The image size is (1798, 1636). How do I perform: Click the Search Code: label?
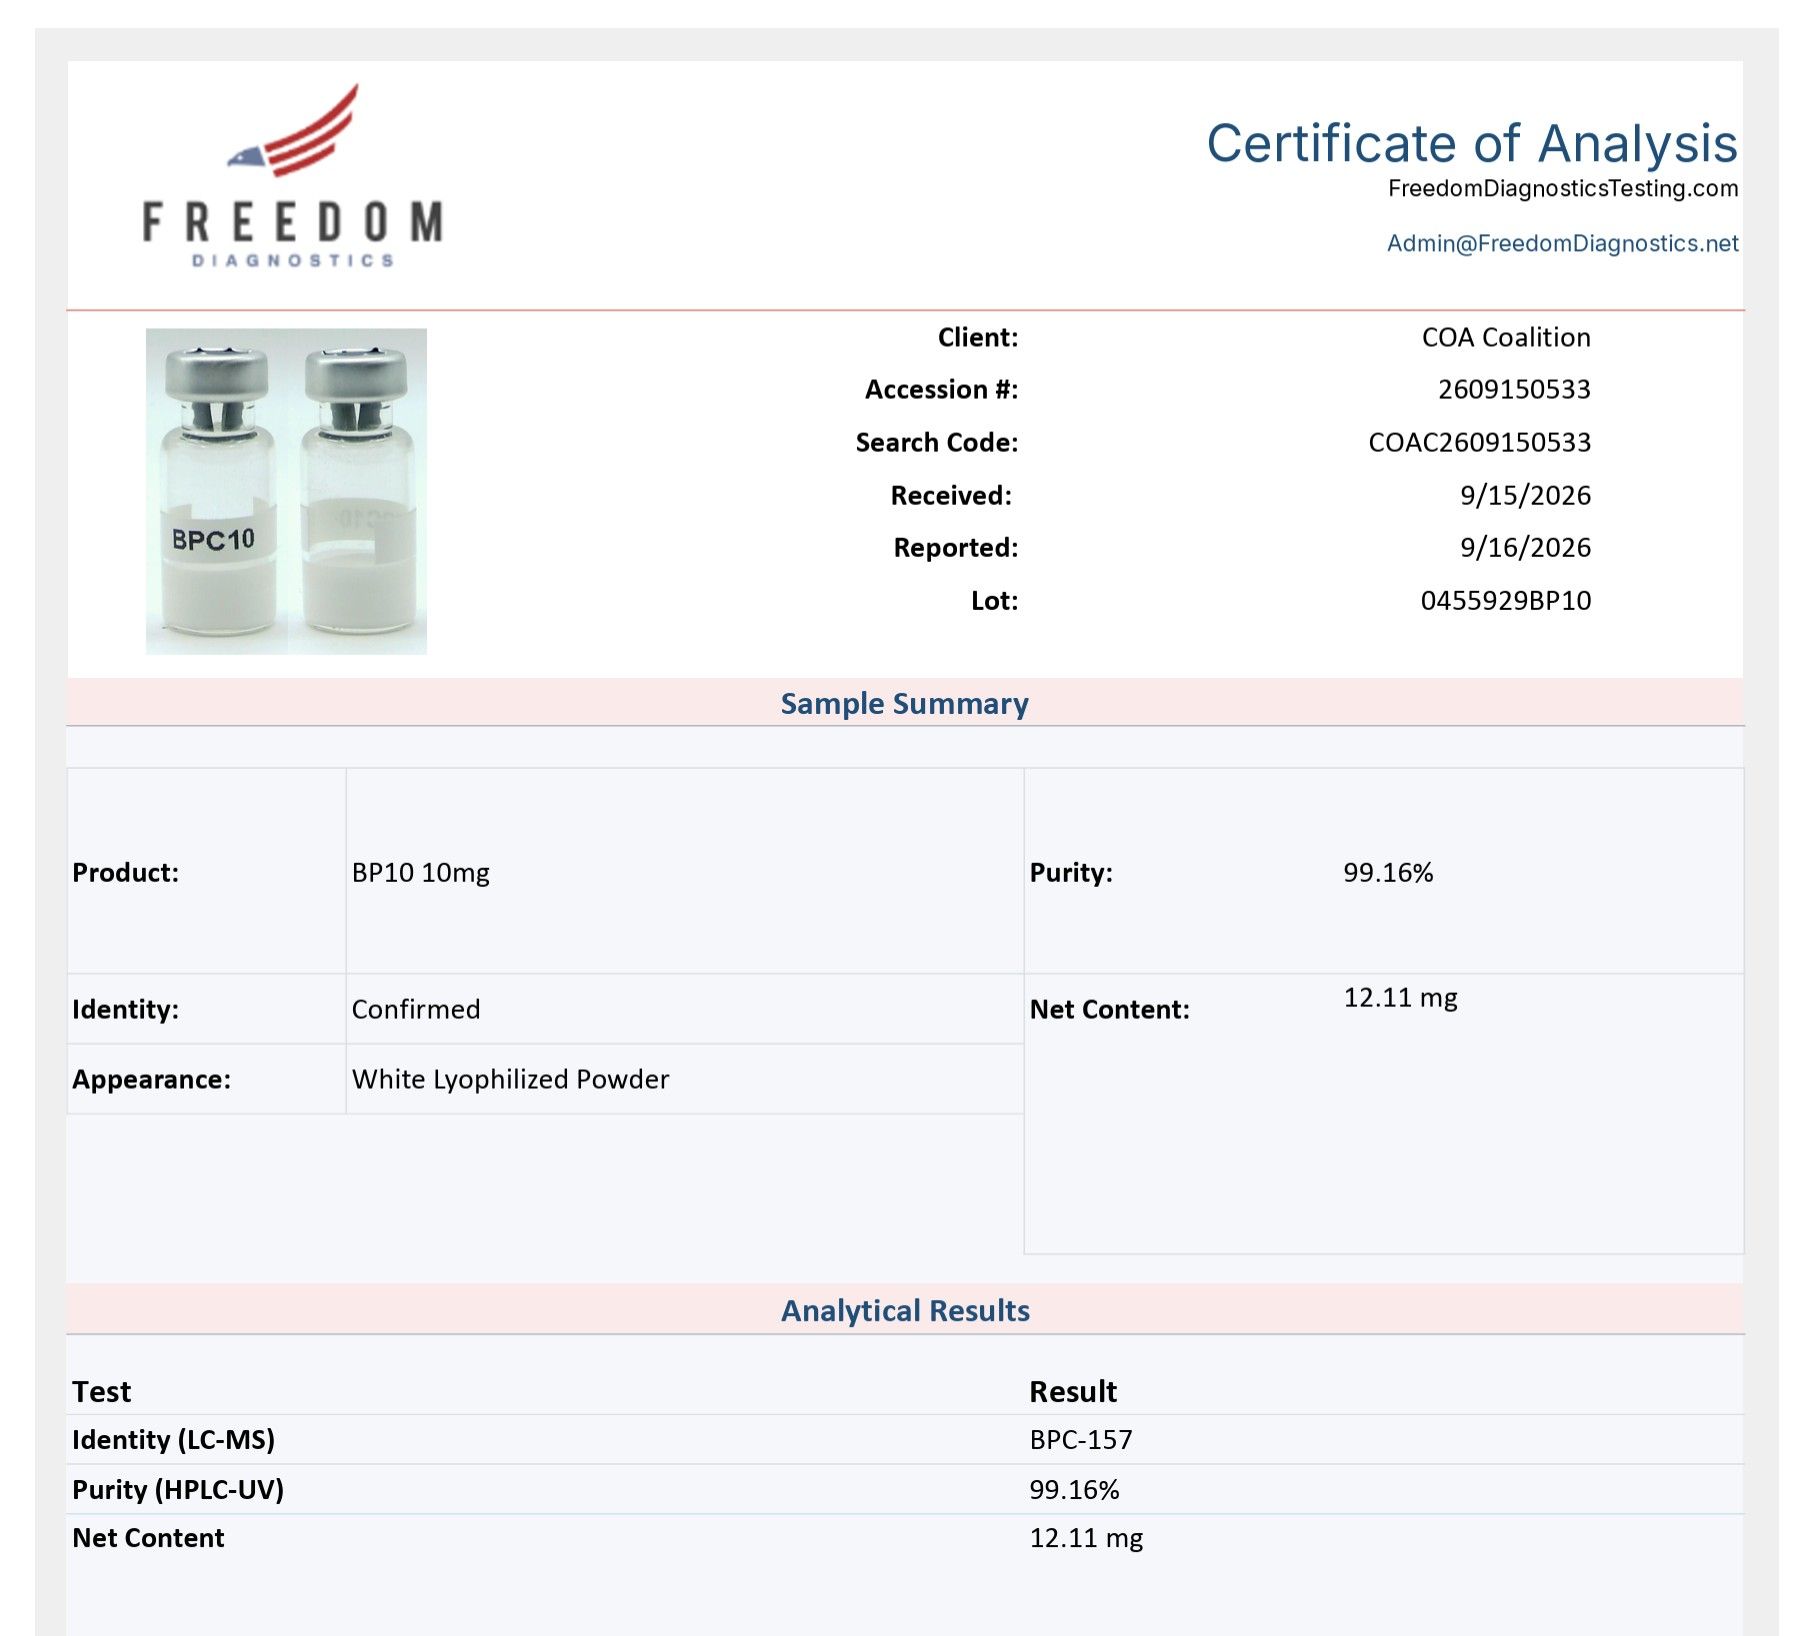[x=937, y=442]
